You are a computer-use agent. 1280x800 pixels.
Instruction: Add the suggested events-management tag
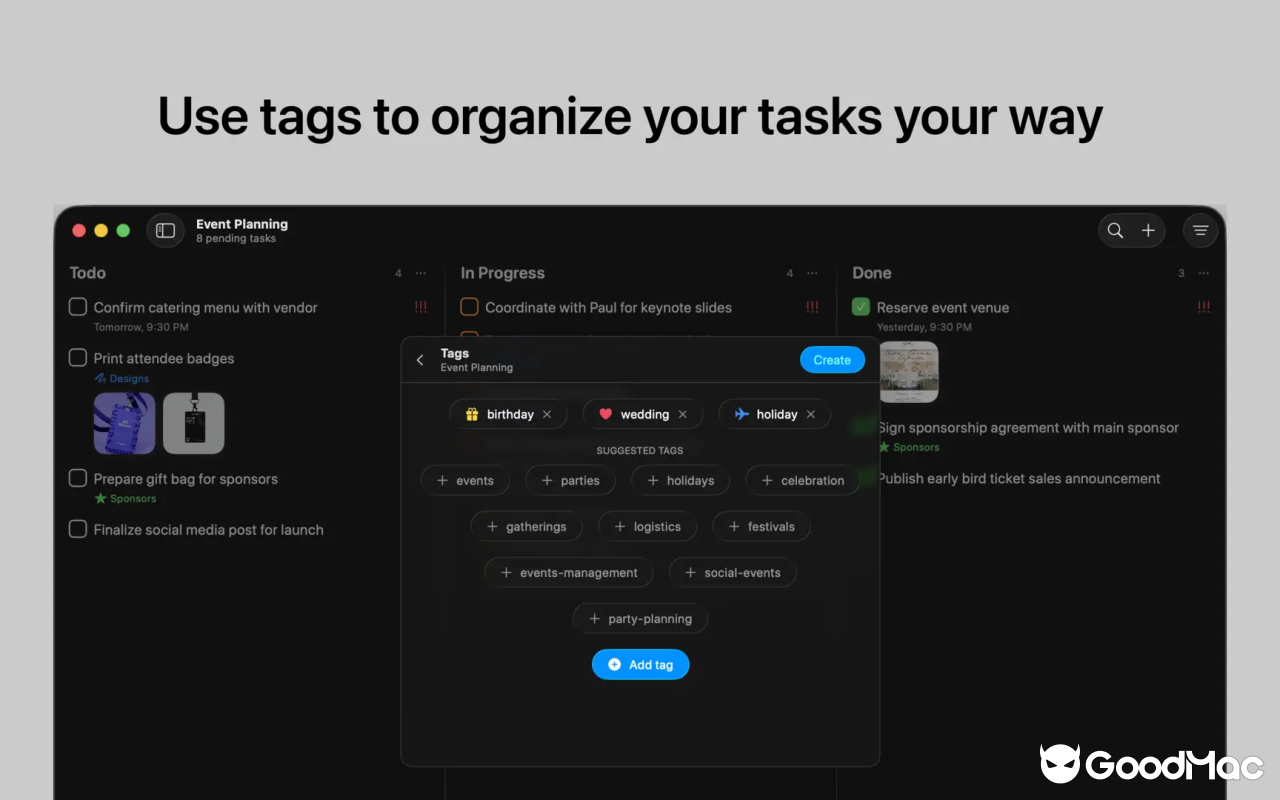[568, 572]
